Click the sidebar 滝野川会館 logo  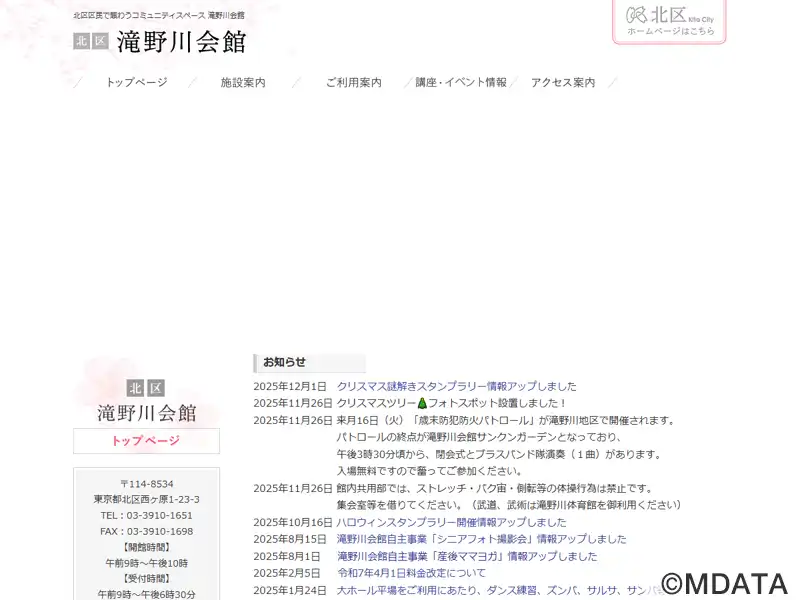146,412
